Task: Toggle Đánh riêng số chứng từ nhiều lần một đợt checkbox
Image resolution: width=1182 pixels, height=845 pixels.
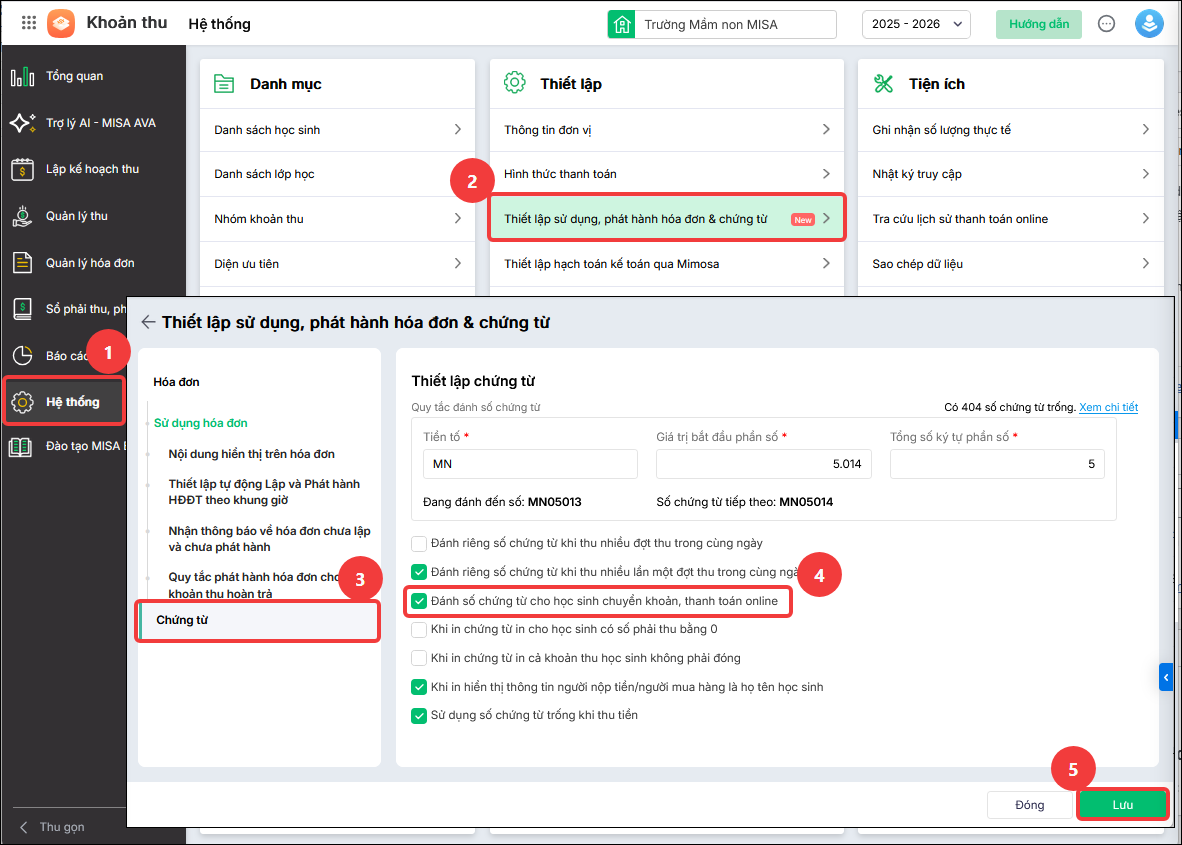Action: click(418, 572)
